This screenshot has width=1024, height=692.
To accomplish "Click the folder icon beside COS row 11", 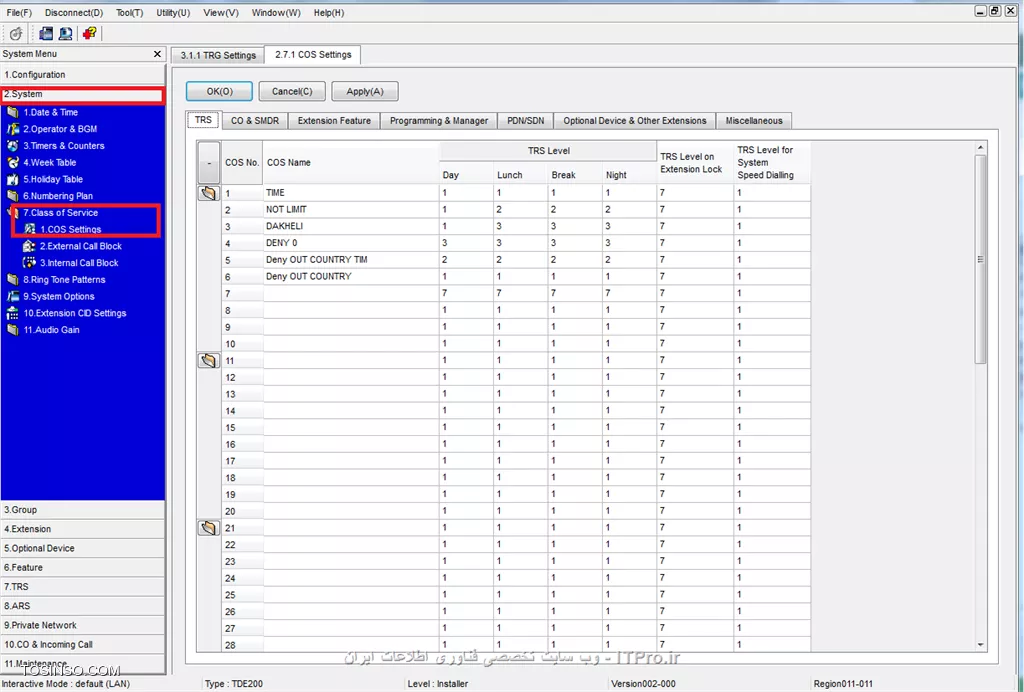I will pyautogui.click(x=208, y=360).
